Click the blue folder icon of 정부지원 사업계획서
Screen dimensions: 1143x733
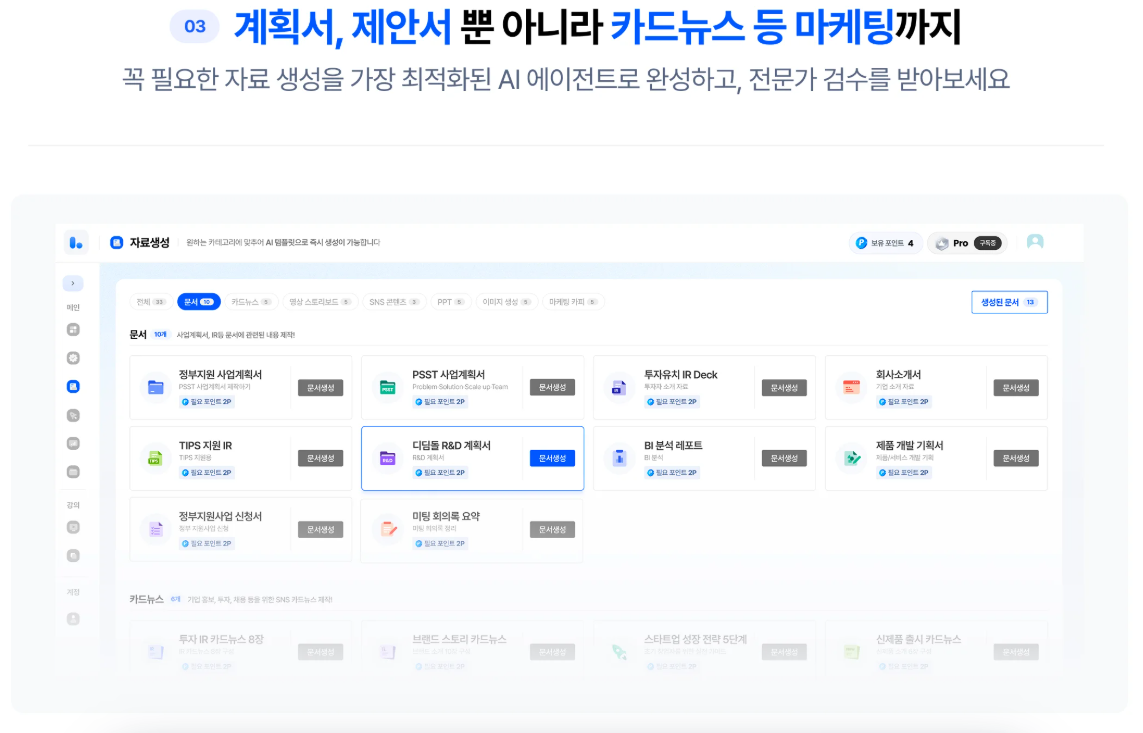pos(155,388)
